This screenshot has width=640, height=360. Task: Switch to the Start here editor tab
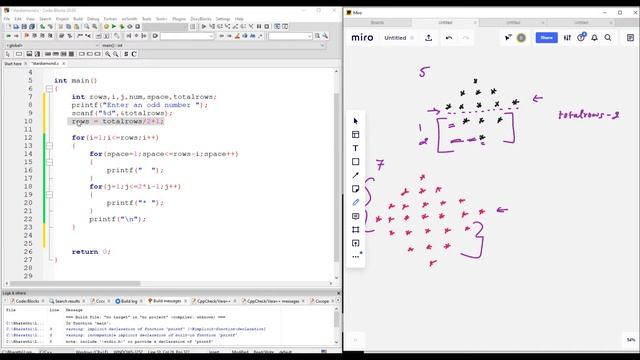[13, 64]
